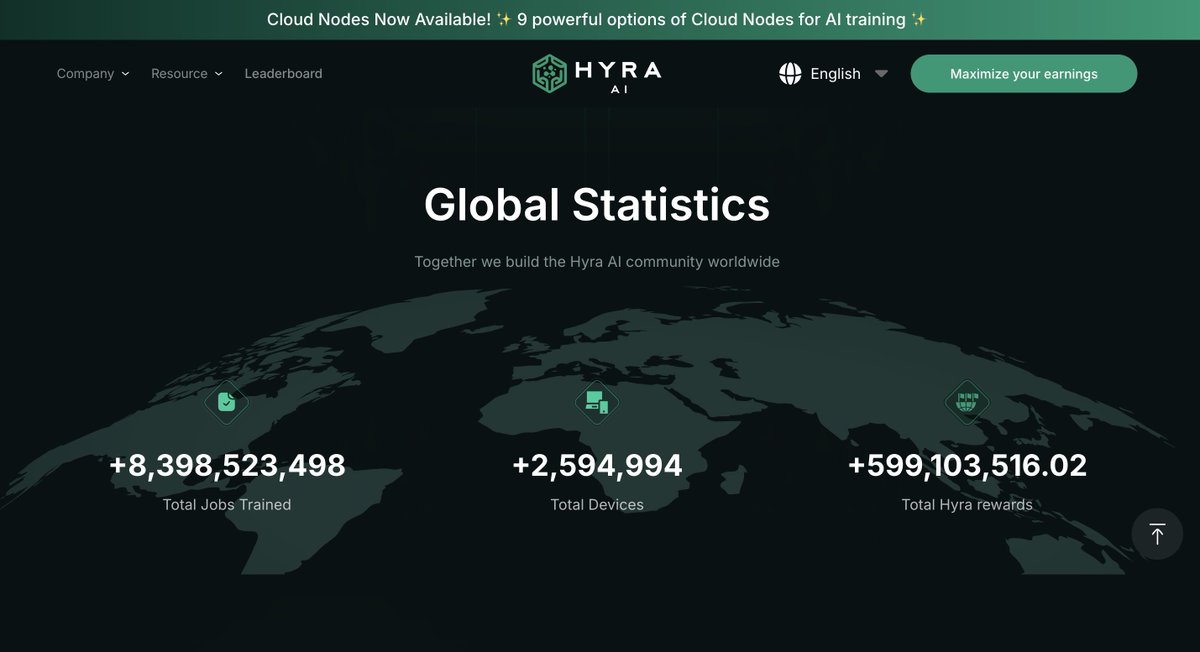The height and width of the screenshot is (652, 1200).
Task: Click the community worldwide subtitle text
Action: pyautogui.click(x=597, y=262)
